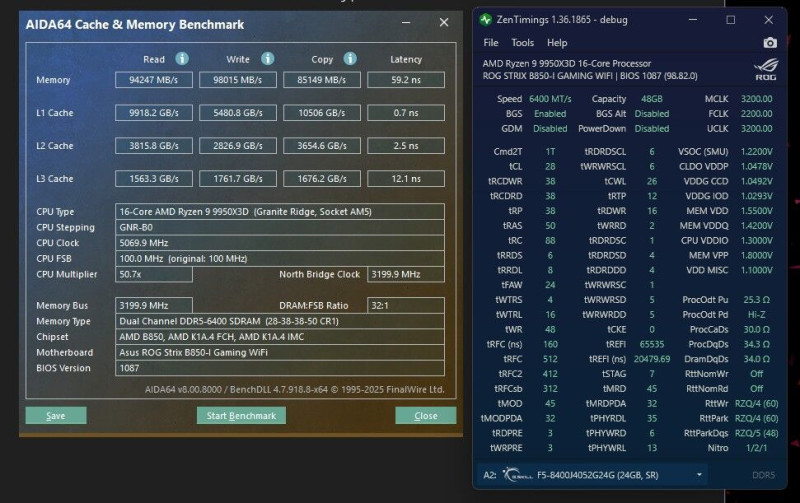Click the L2 Cache Read value 3815.8 GB/s
The image size is (800, 503).
coord(154,146)
